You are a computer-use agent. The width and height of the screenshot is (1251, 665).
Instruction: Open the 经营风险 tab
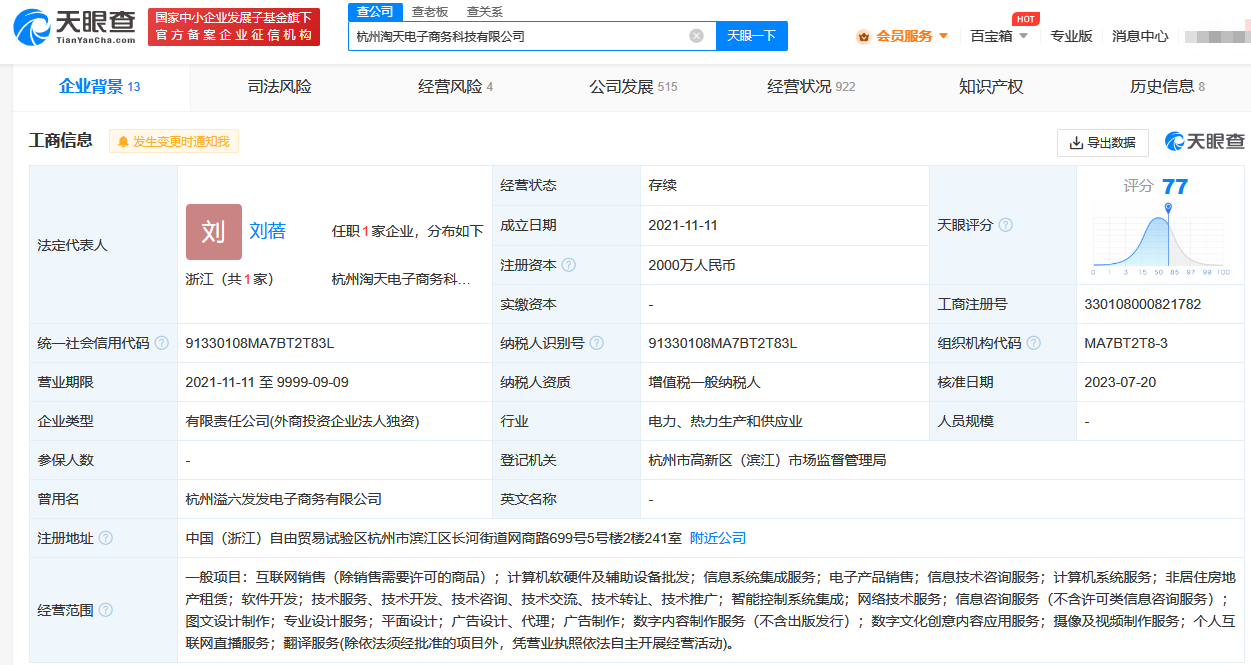coord(456,87)
